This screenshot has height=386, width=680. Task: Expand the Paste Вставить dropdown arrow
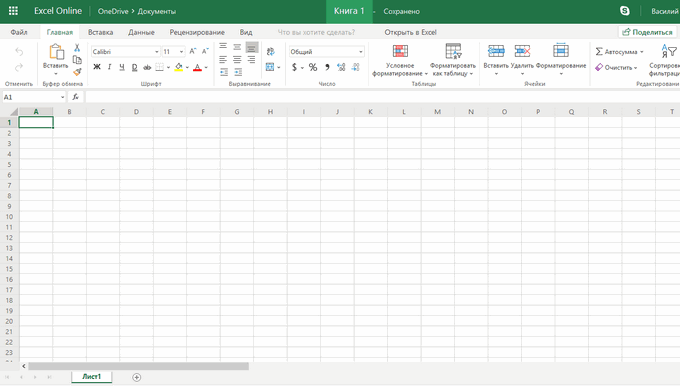tap(56, 74)
